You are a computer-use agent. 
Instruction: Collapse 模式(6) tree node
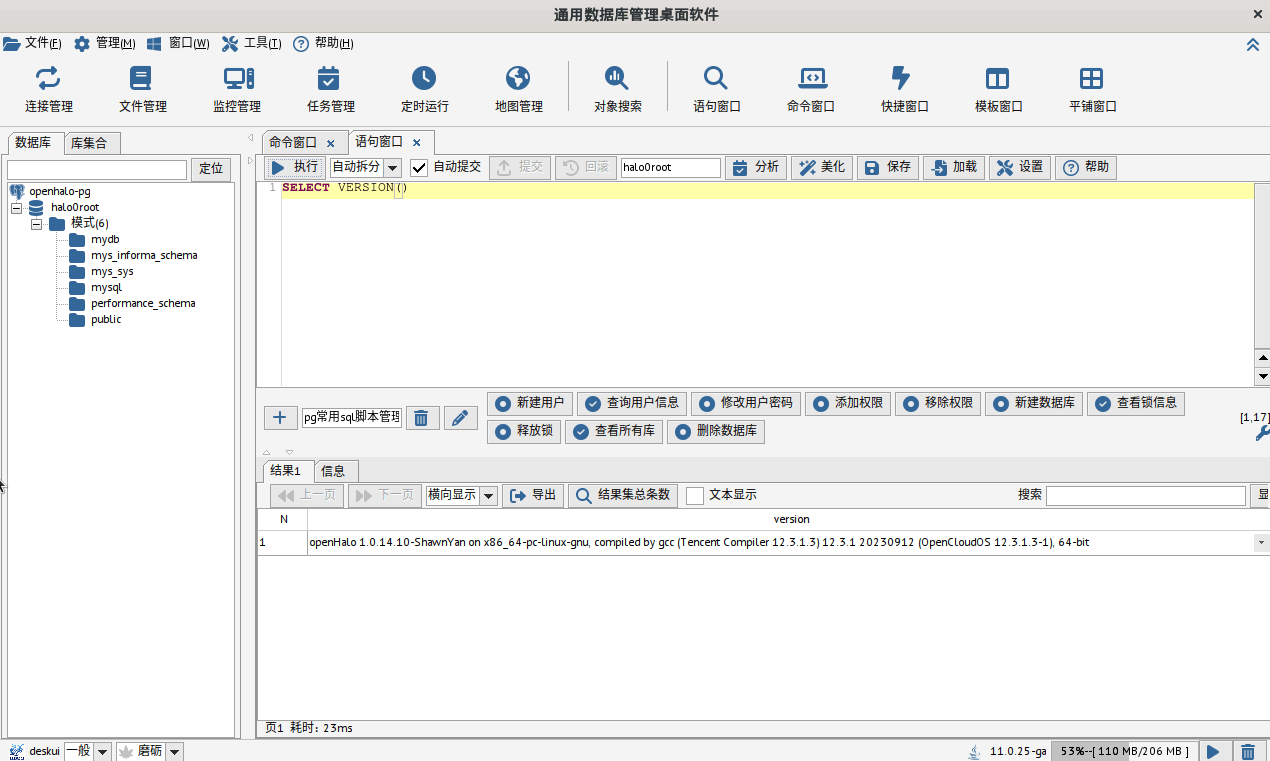coord(36,224)
